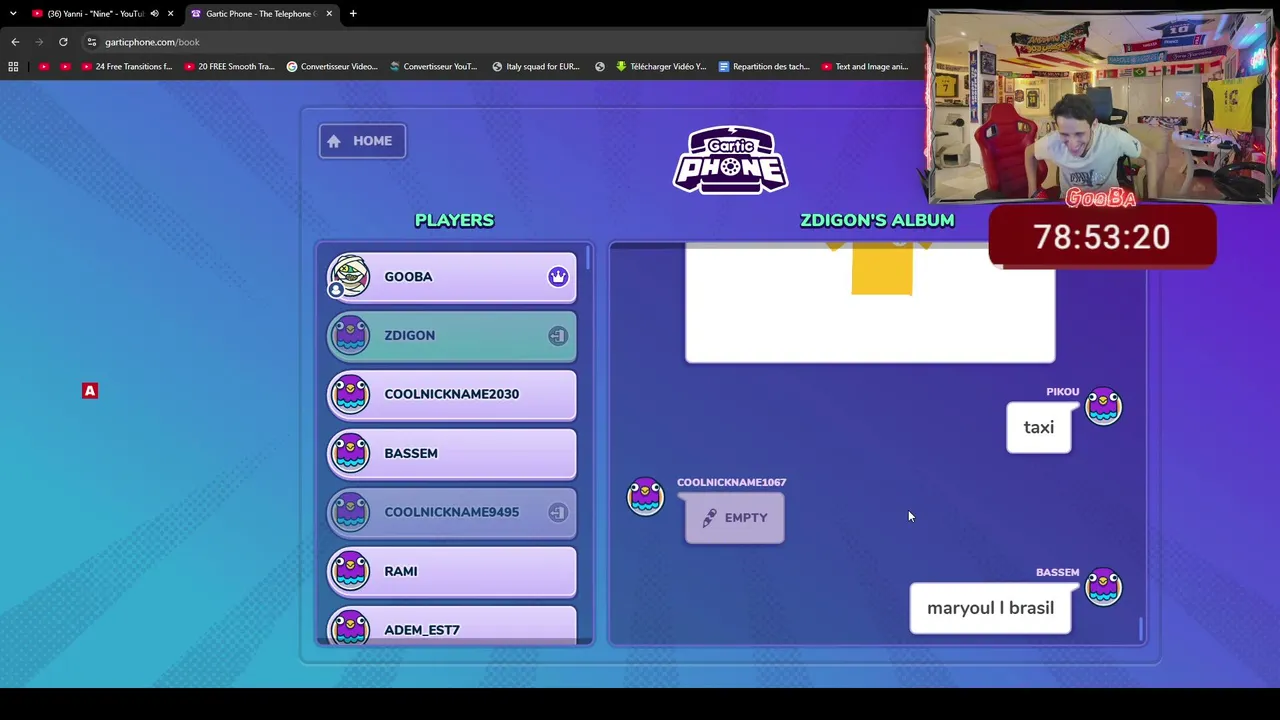Open the 'Convertisseur Video' bookmark
This screenshot has height=720, width=1280.
pyautogui.click(x=332, y=67)
